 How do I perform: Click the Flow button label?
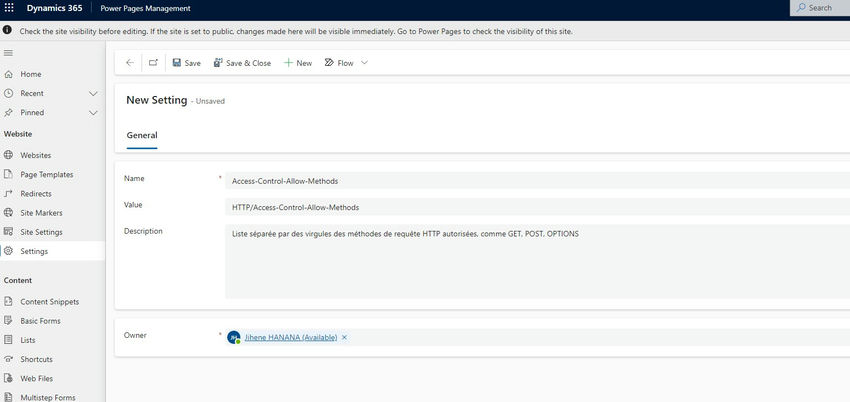[345, 63]
